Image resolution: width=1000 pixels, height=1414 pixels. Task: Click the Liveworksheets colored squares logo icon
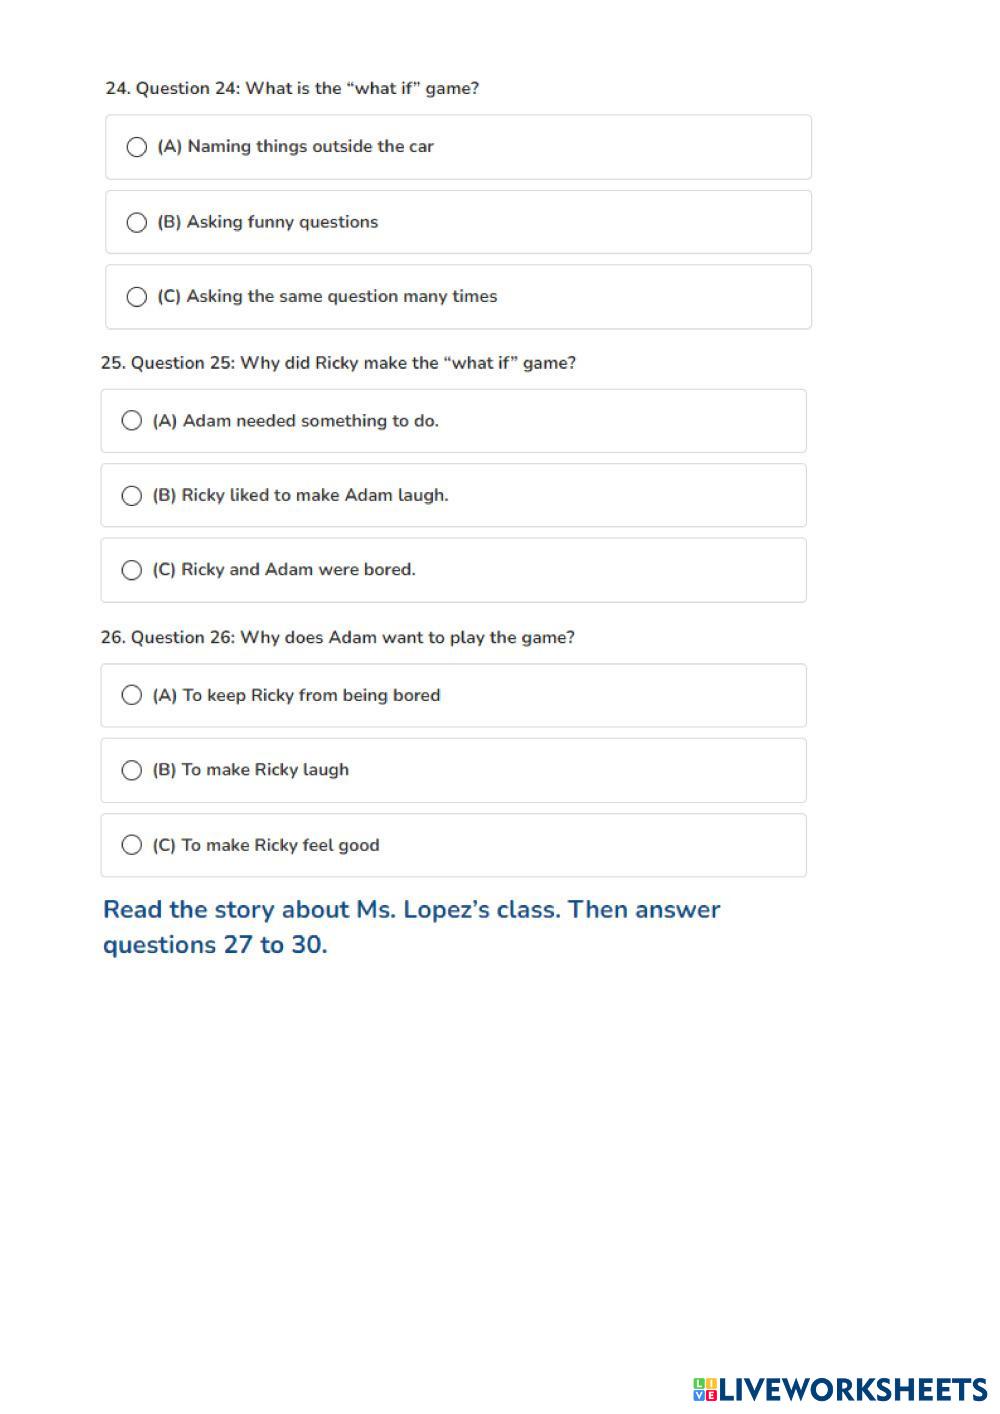click(705, 1389)
